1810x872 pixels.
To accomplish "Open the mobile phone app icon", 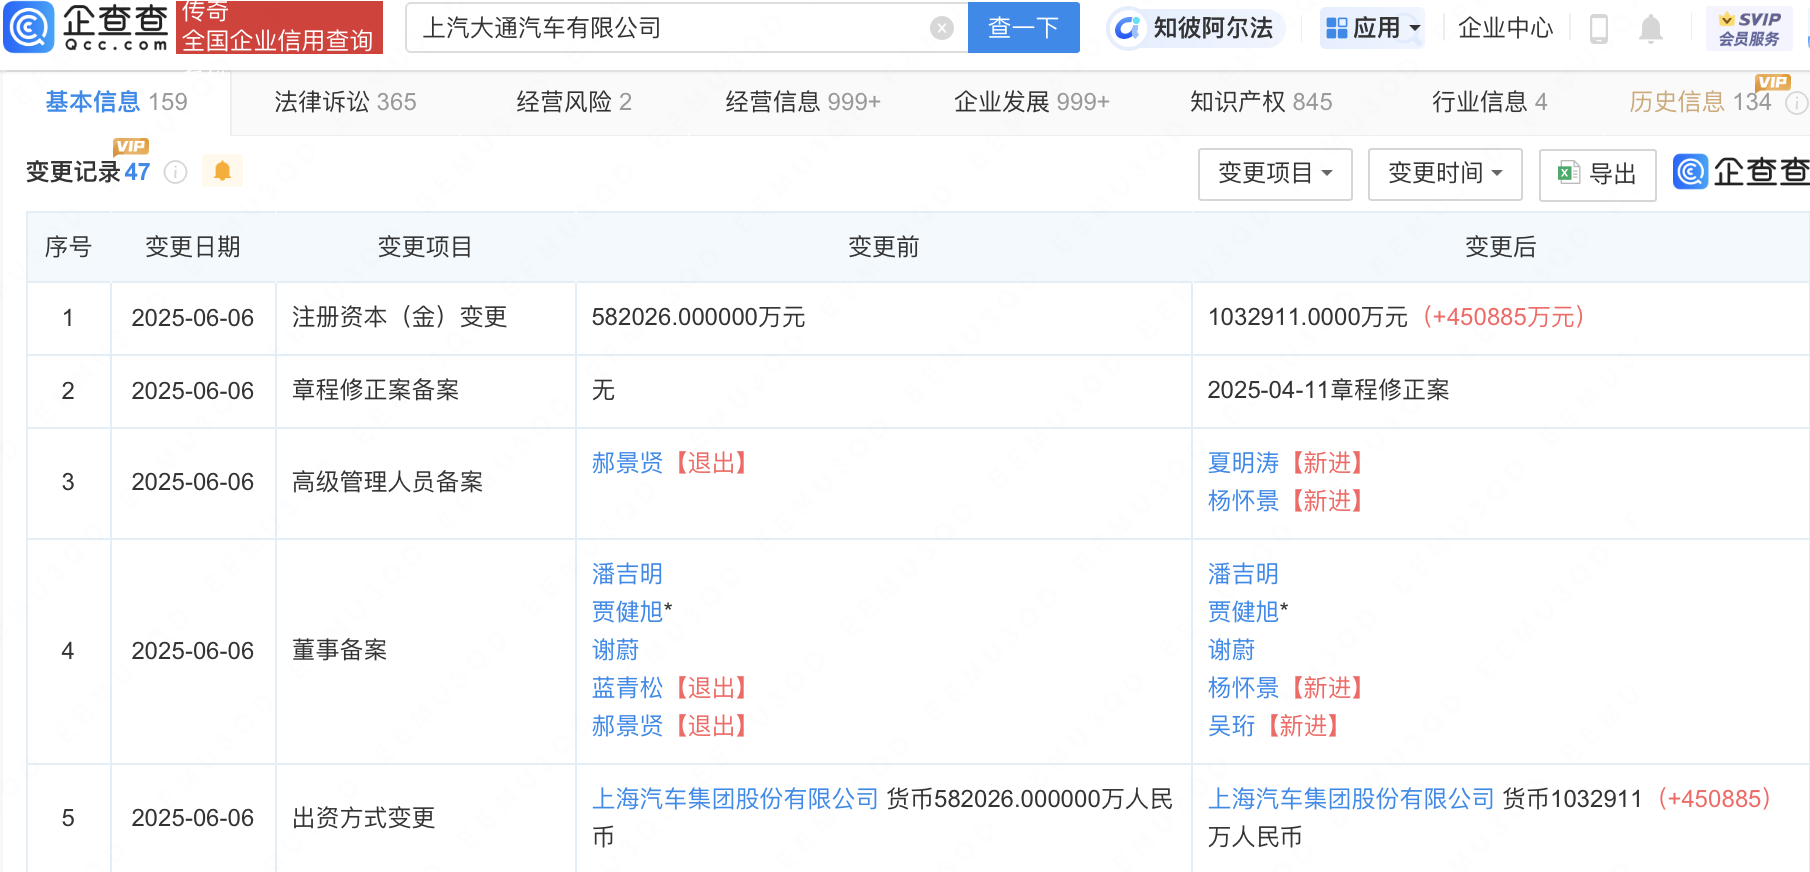I will coord(1598,28).
